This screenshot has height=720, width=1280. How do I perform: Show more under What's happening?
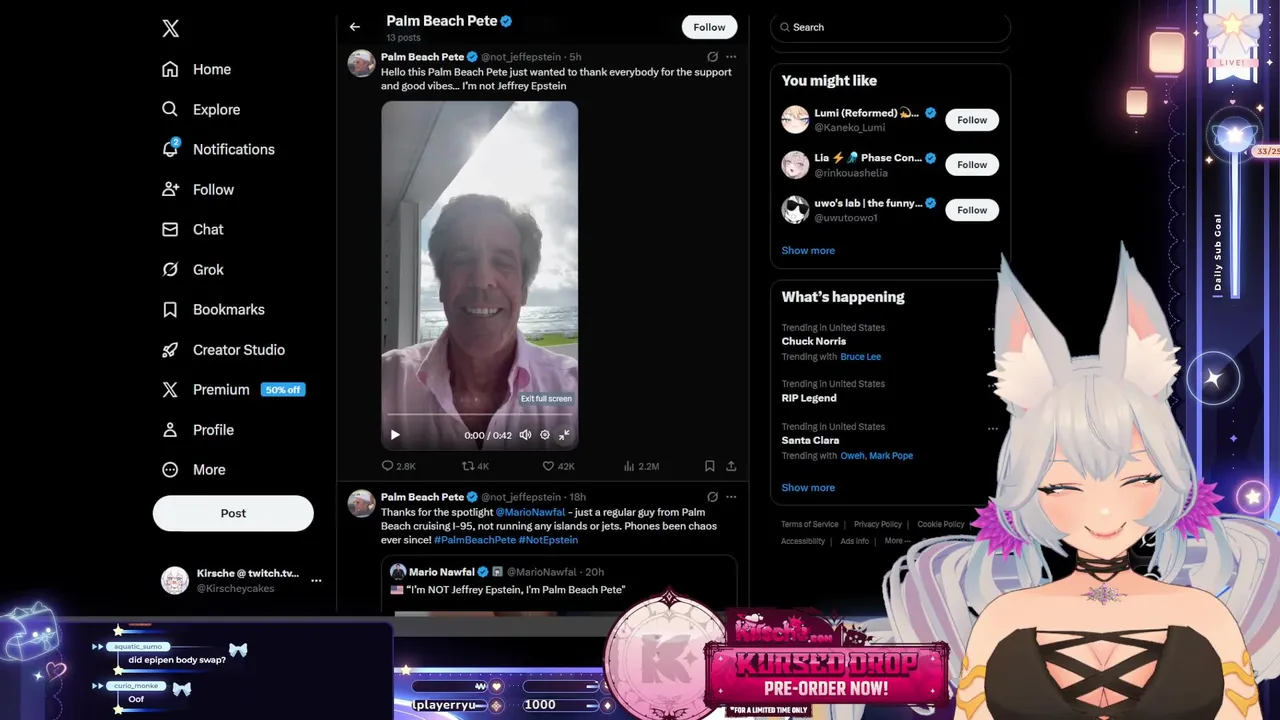pyautogui.click(x=808, y=488)
